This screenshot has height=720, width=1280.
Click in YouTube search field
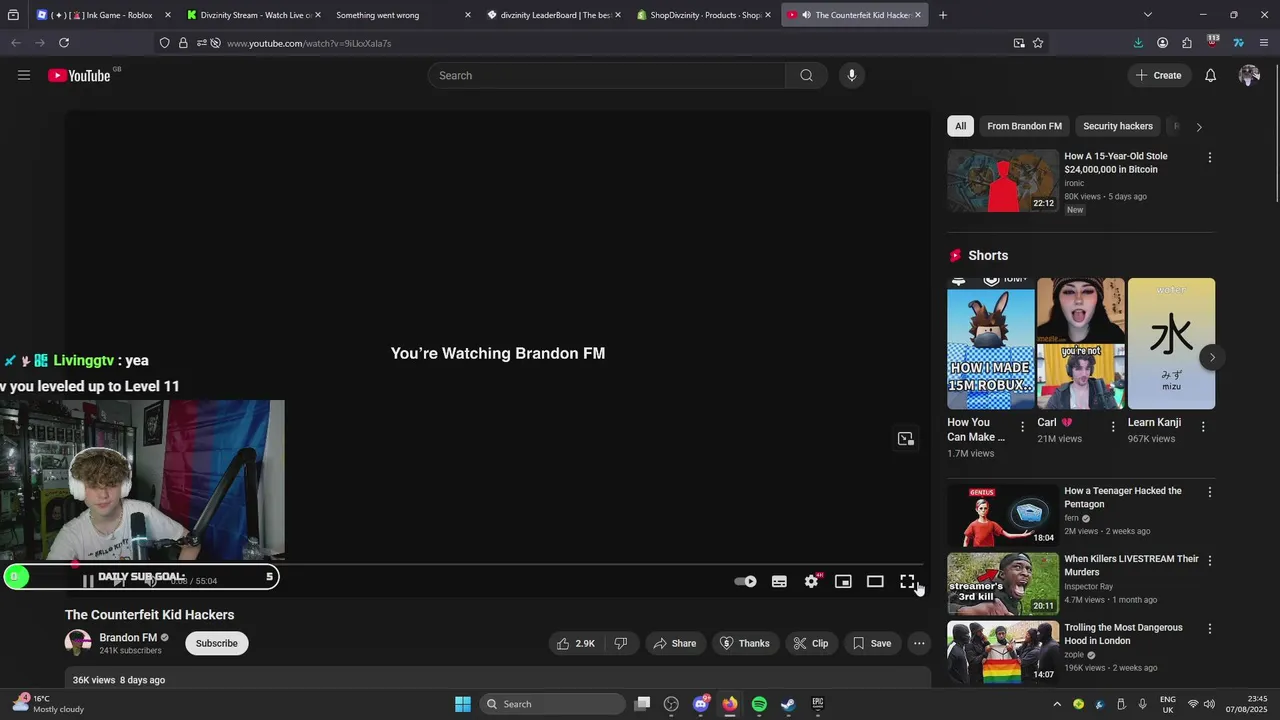pos(607,75)
